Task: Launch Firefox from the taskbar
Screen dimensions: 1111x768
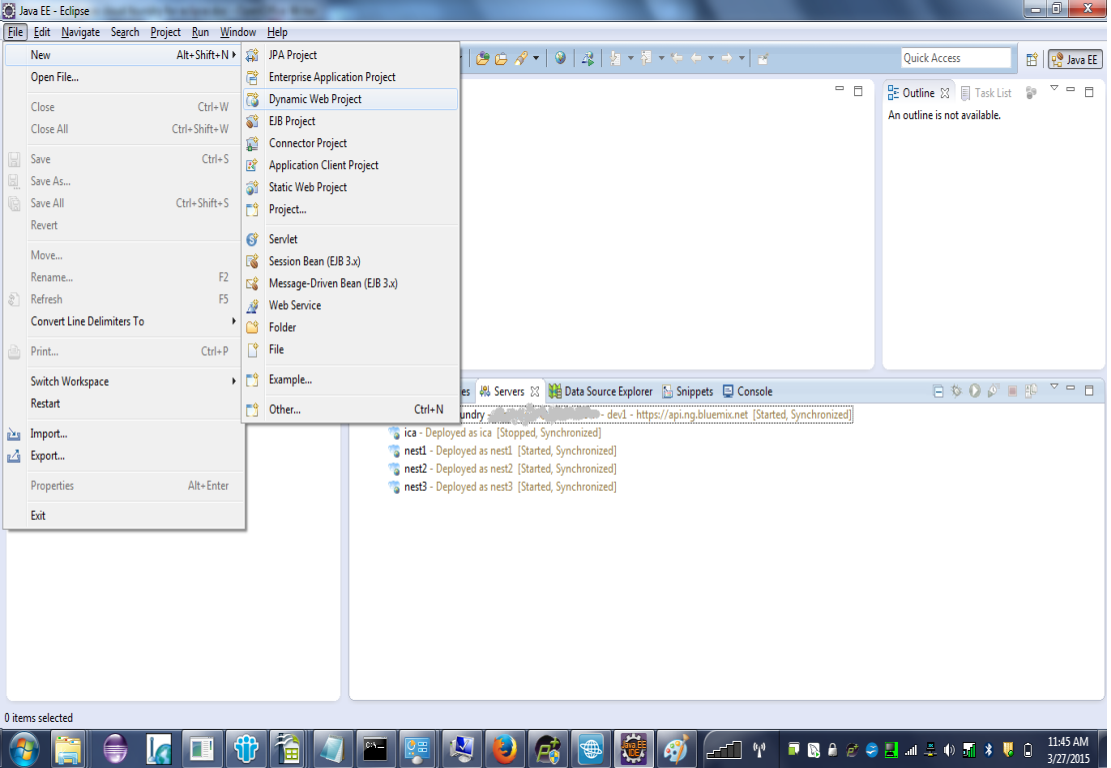Action: (x=504, y=750)
